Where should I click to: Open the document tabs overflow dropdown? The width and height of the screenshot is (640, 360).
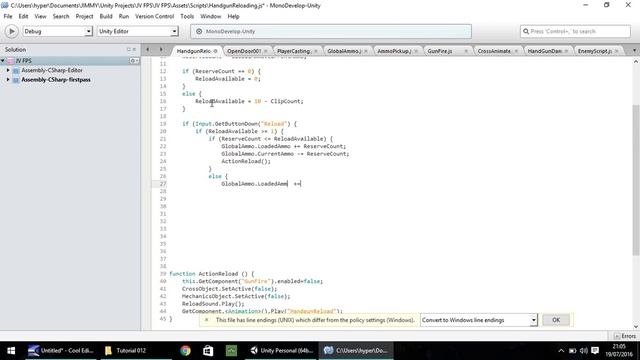634,50
